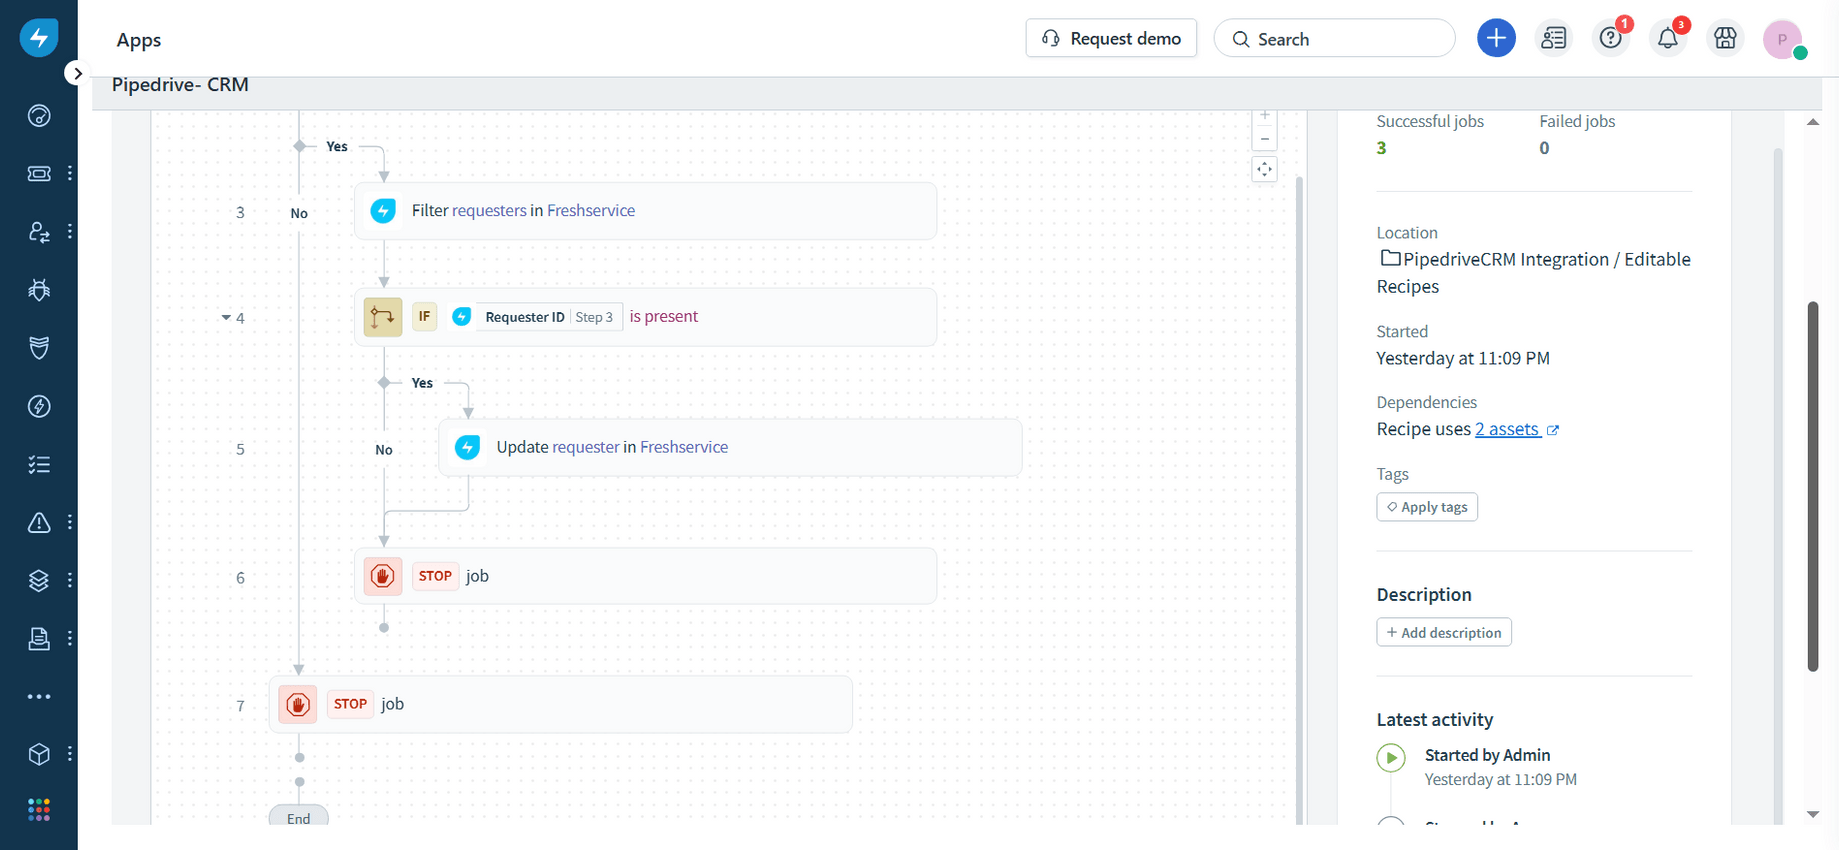Image resolution: width=1839 pixels, height=850 pixels.
Task: Click the STOP label in step 7
Action: coord(350,704)
